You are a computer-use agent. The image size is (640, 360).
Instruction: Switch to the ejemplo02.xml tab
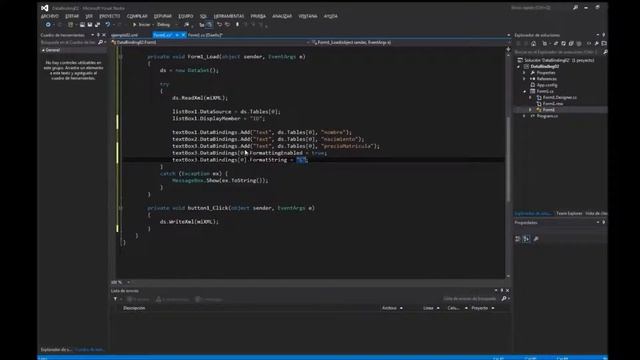[125, 35]
